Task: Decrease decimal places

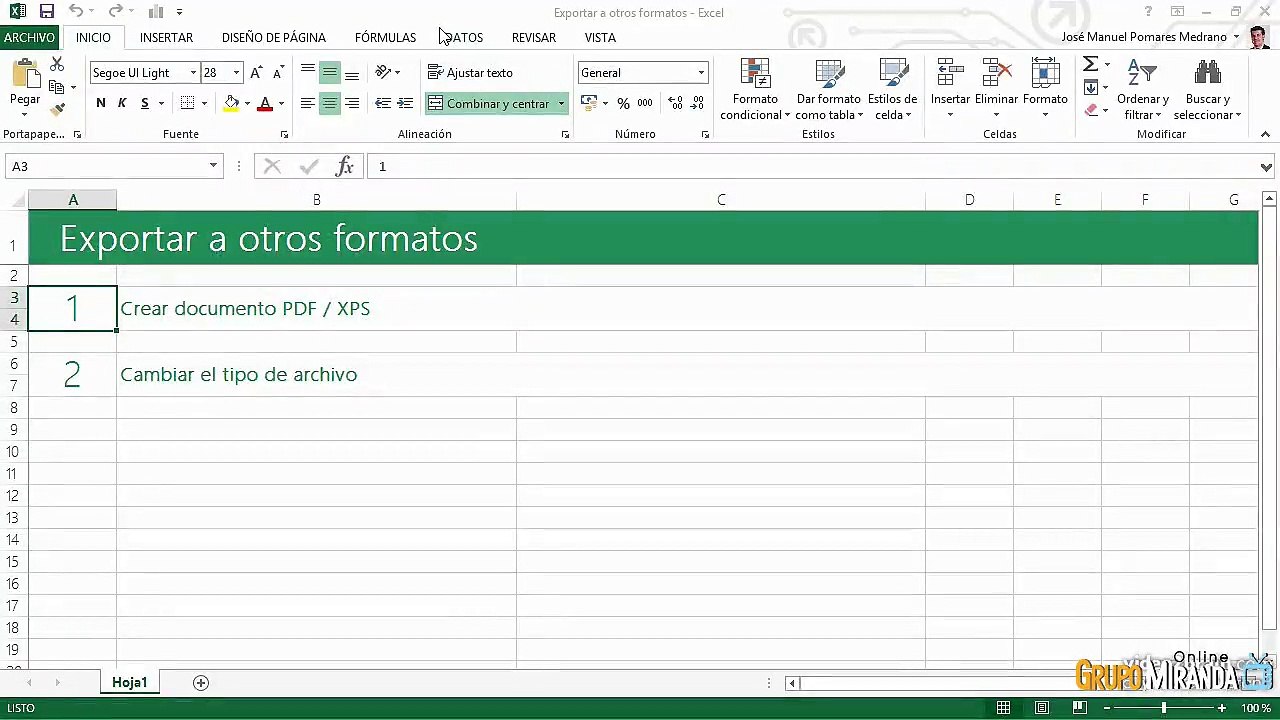Action: pyautogui.click(x=698, y=103)
